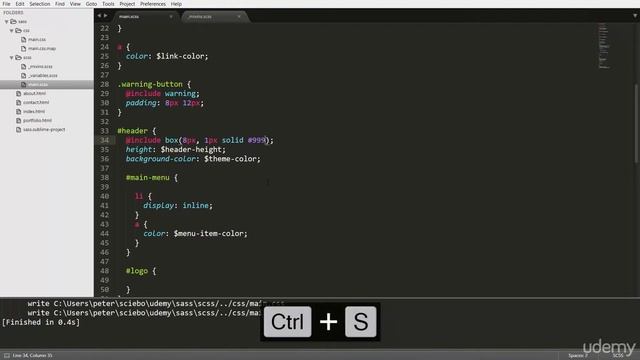Open the Find menu
The image size is (640, 360).
point(60,4)
